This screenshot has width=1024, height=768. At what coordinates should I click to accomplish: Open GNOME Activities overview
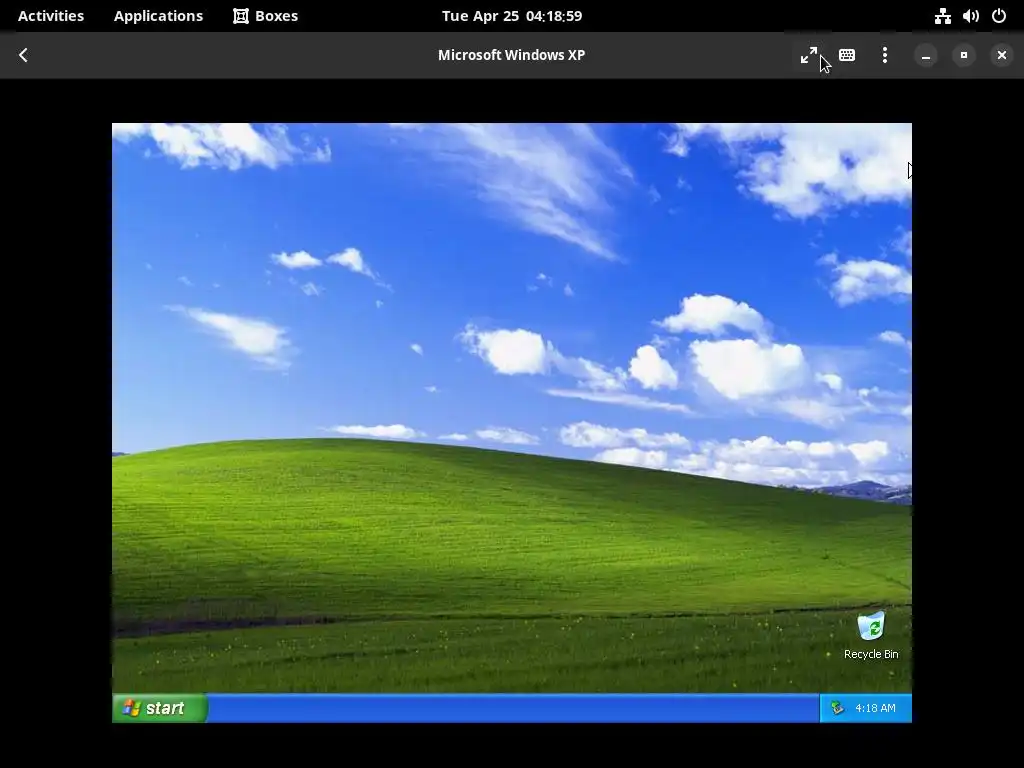[x=51, y=16]
